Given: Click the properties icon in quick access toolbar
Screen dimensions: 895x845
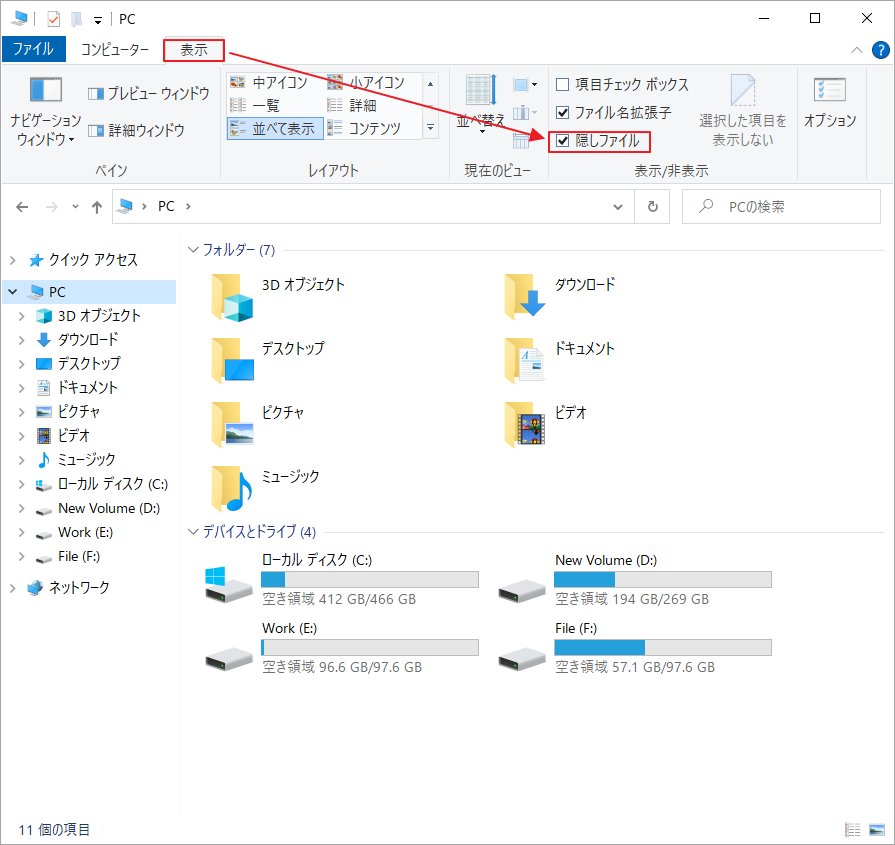Looking at the screenshot, I should pyautogui.click(x=53, y=19).
